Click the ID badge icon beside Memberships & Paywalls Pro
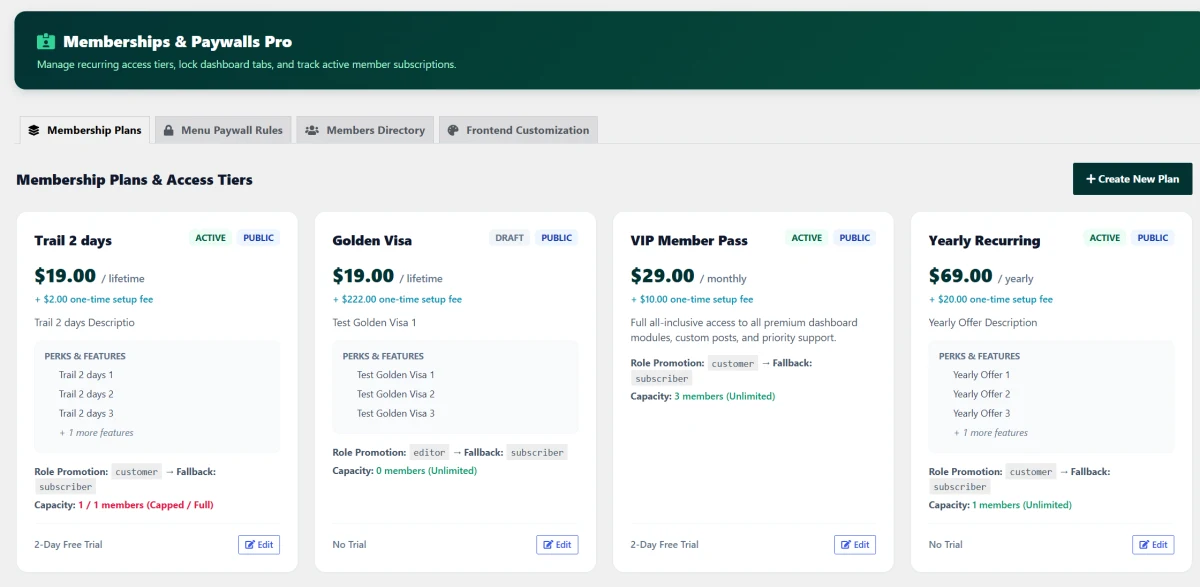1200x587 pixels. tap(46, 42)
